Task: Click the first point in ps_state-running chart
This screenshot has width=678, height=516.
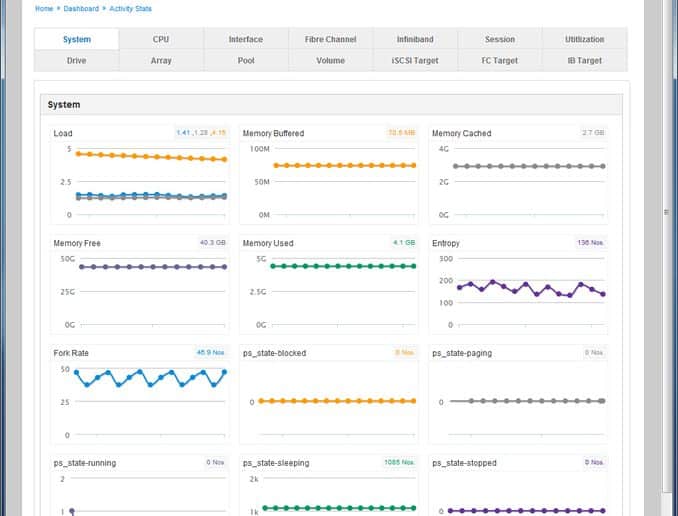Action: click(x=72, y=511)
